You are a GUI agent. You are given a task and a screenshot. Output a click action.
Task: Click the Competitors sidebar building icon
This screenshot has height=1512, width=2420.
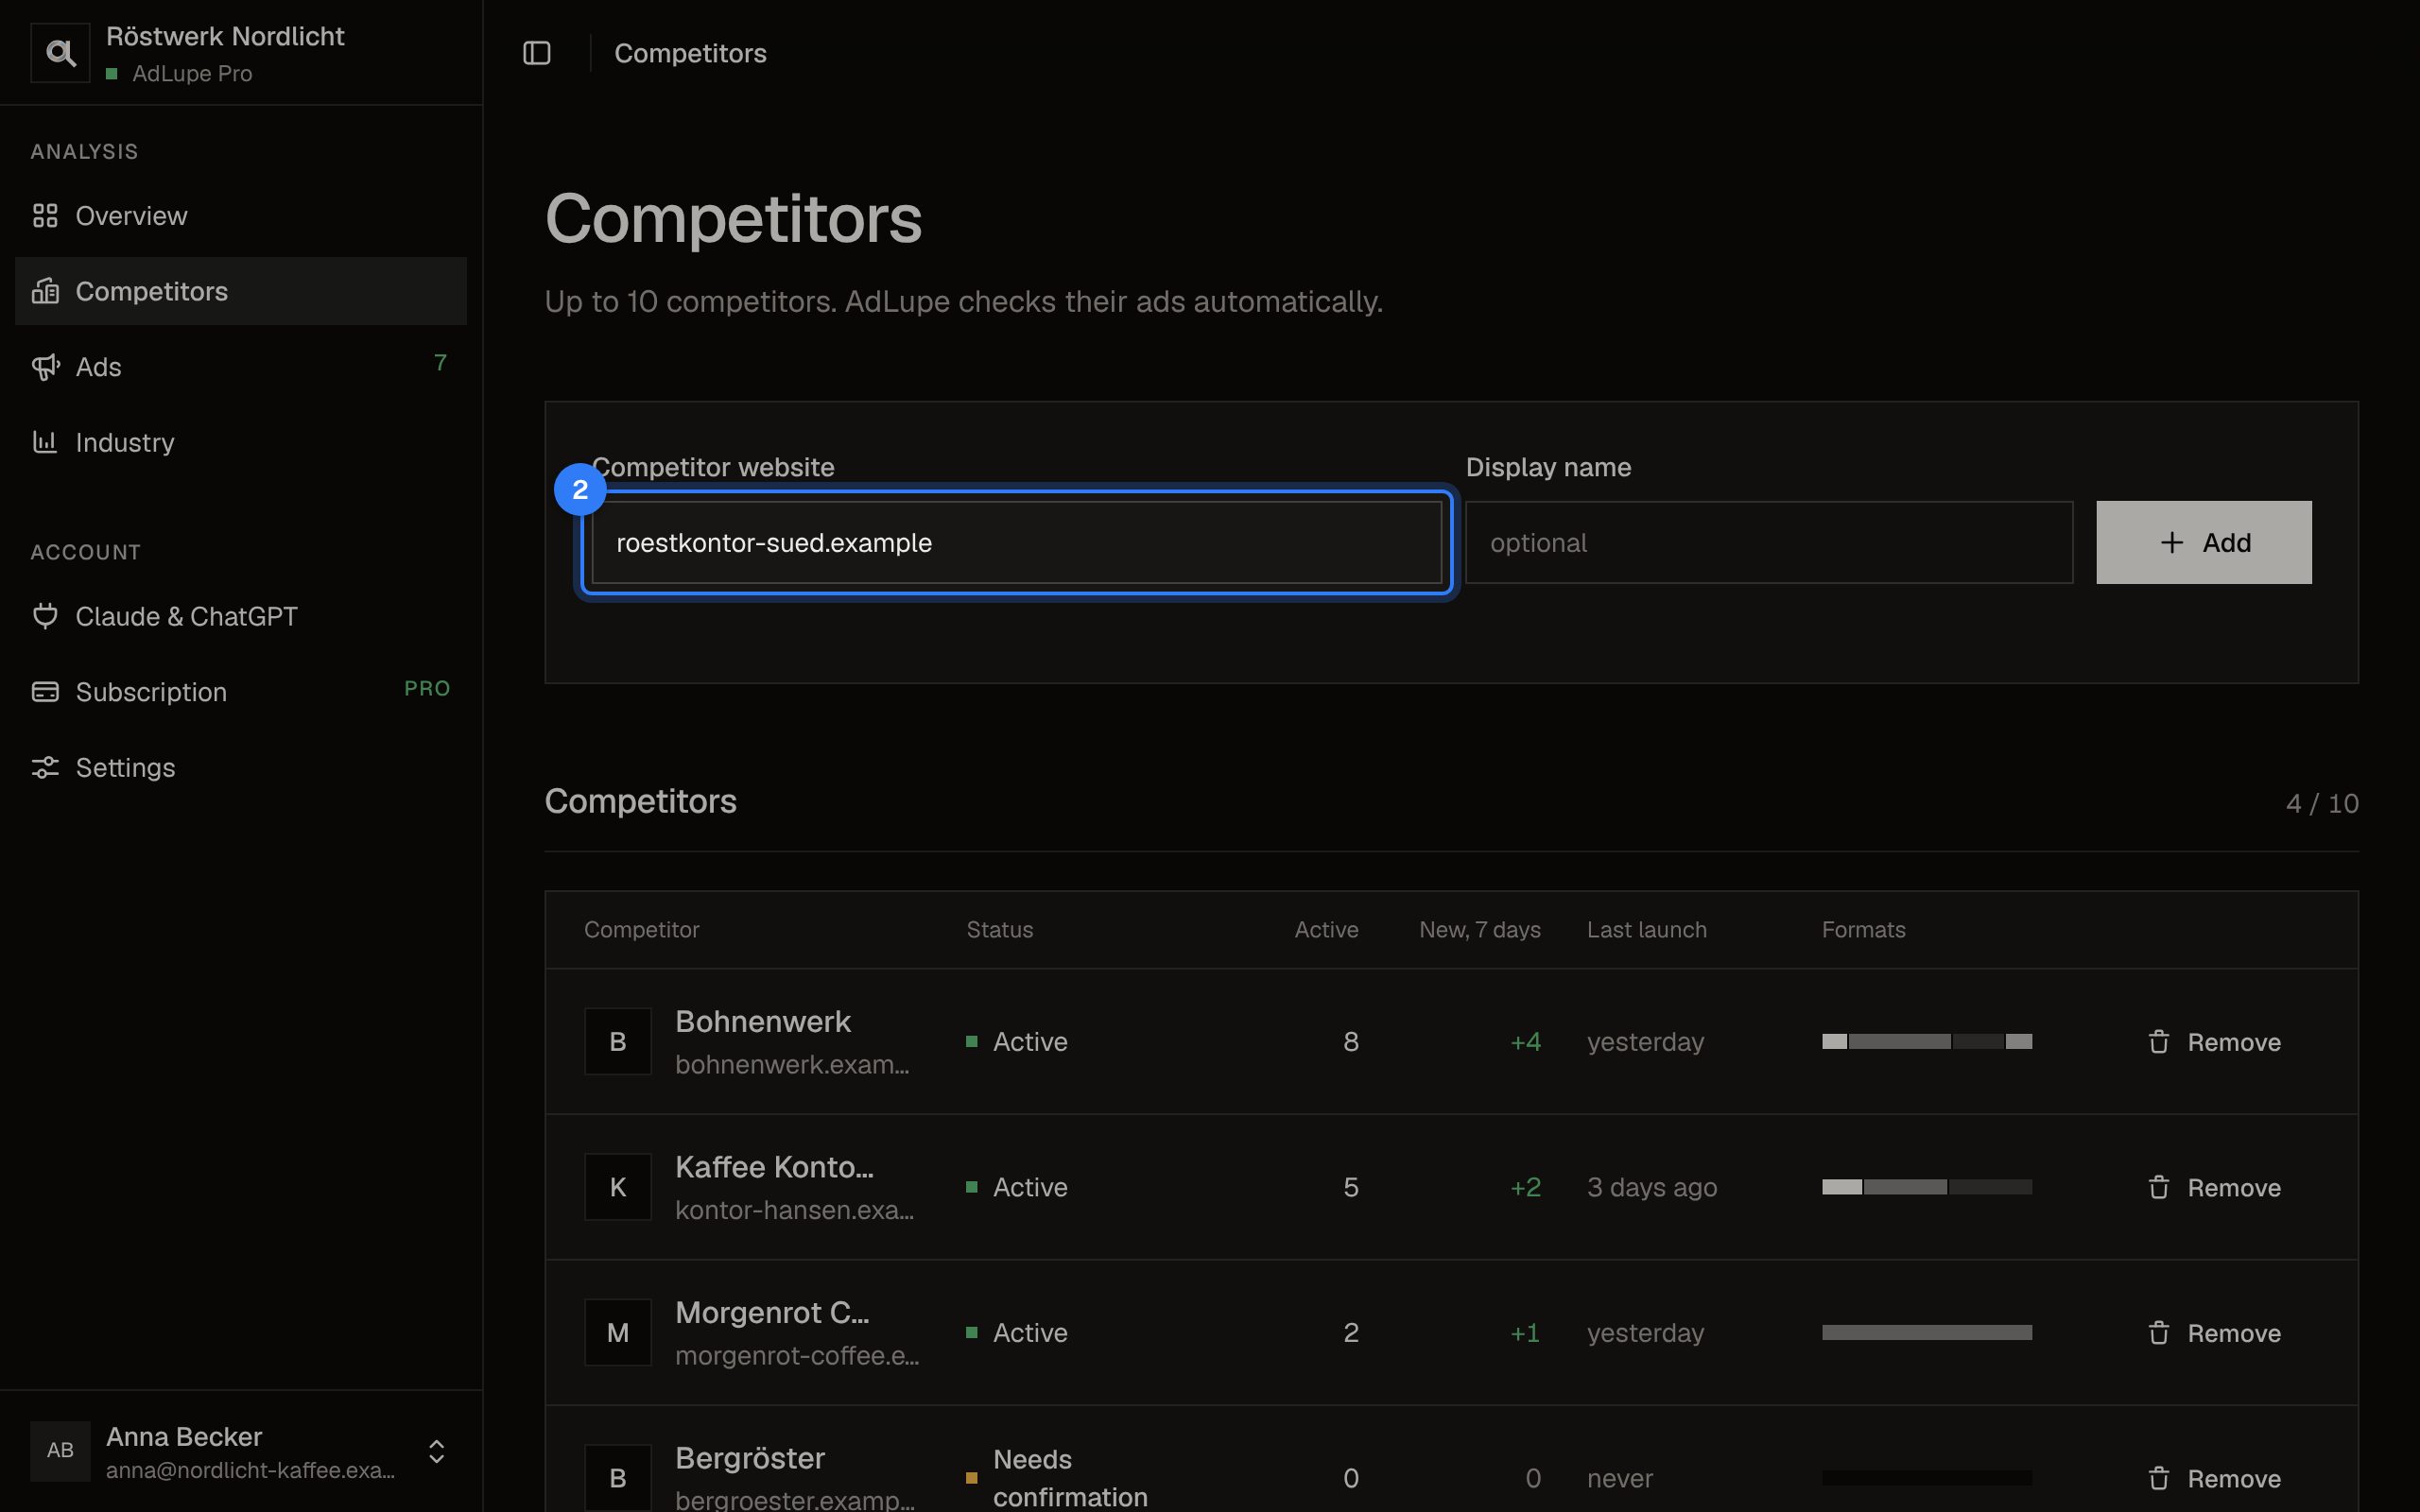45,291
